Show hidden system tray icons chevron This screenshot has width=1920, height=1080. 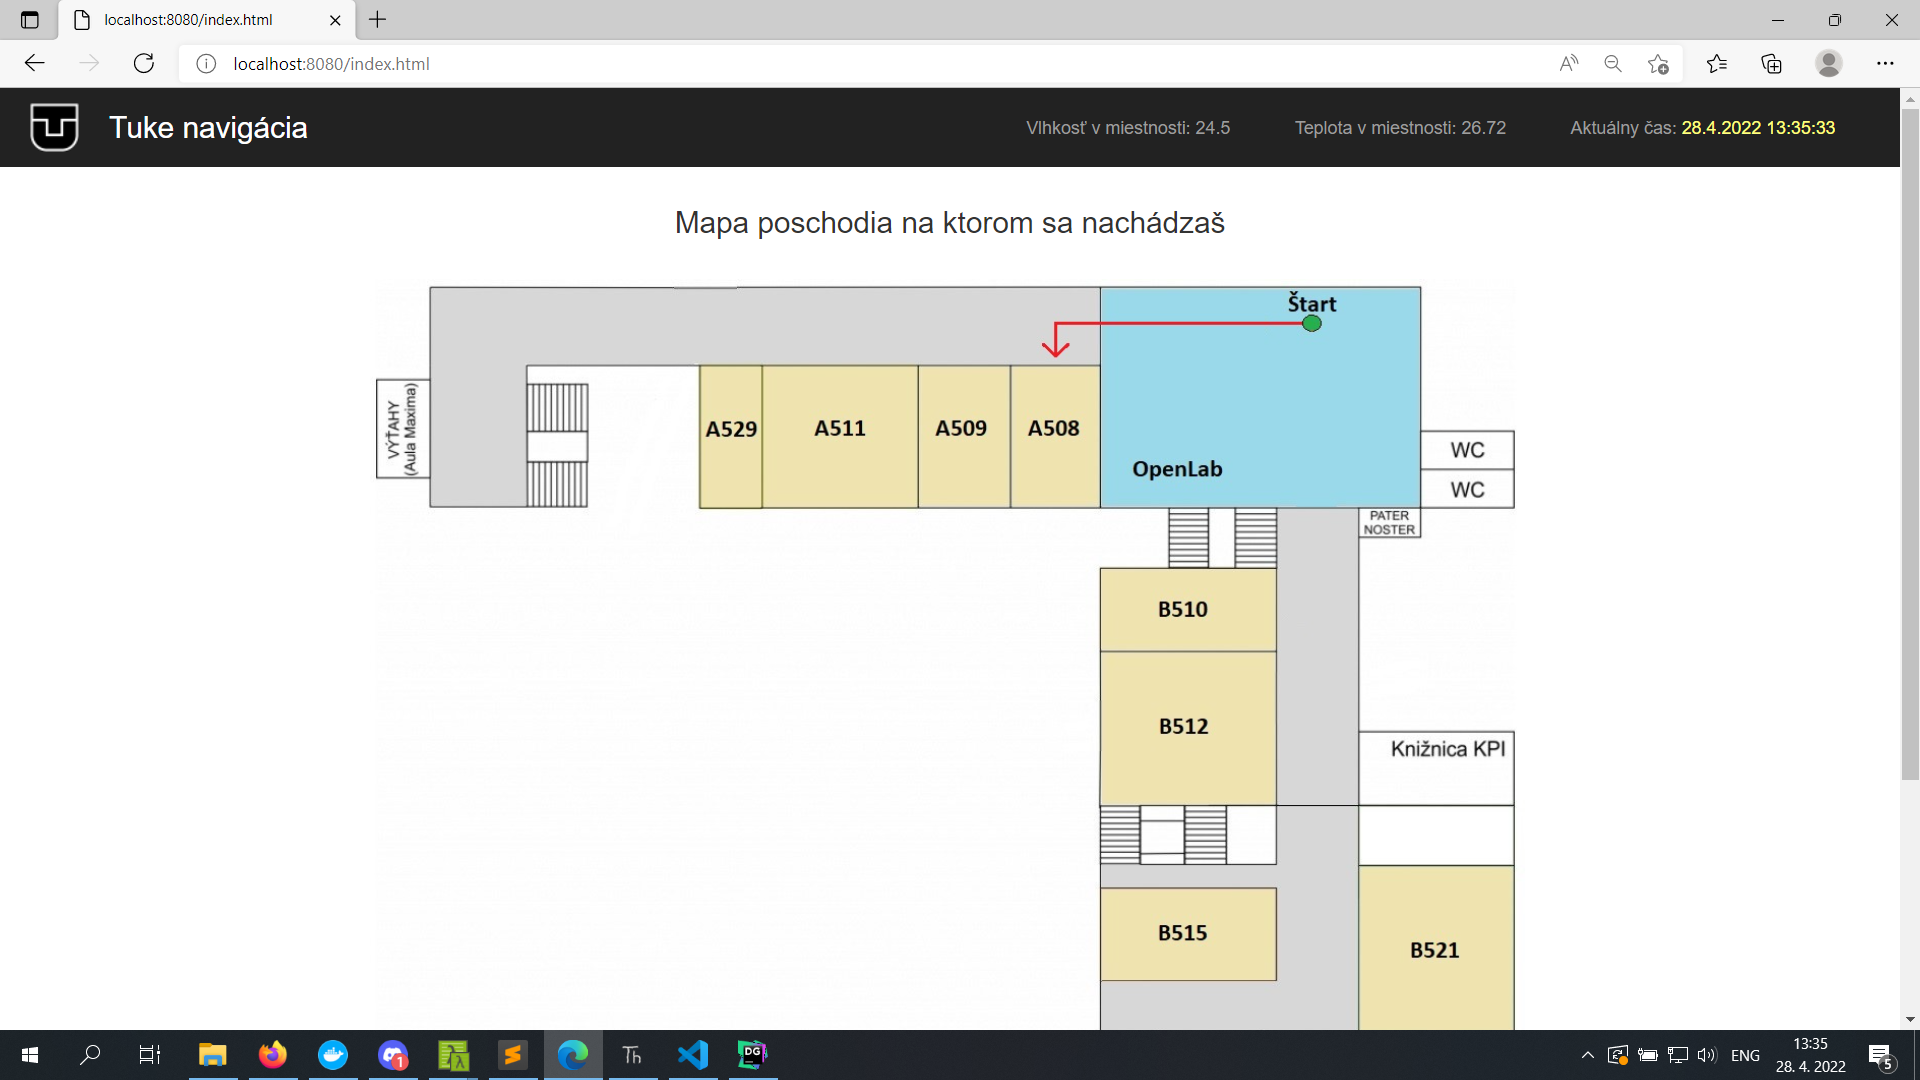click(x=1587, y=1055)
